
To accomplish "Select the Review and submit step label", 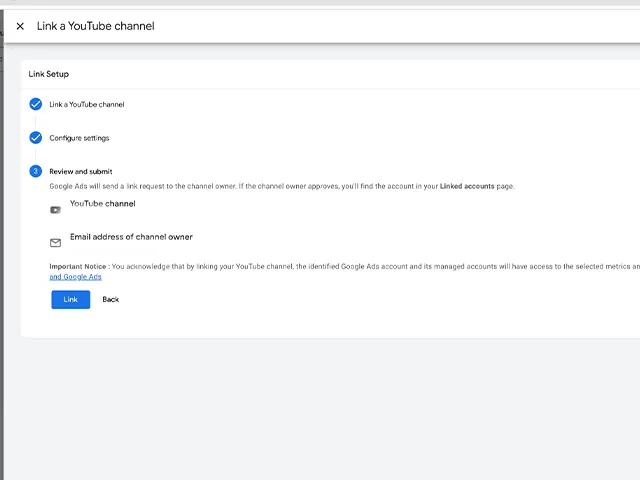I will coord(81,171).
